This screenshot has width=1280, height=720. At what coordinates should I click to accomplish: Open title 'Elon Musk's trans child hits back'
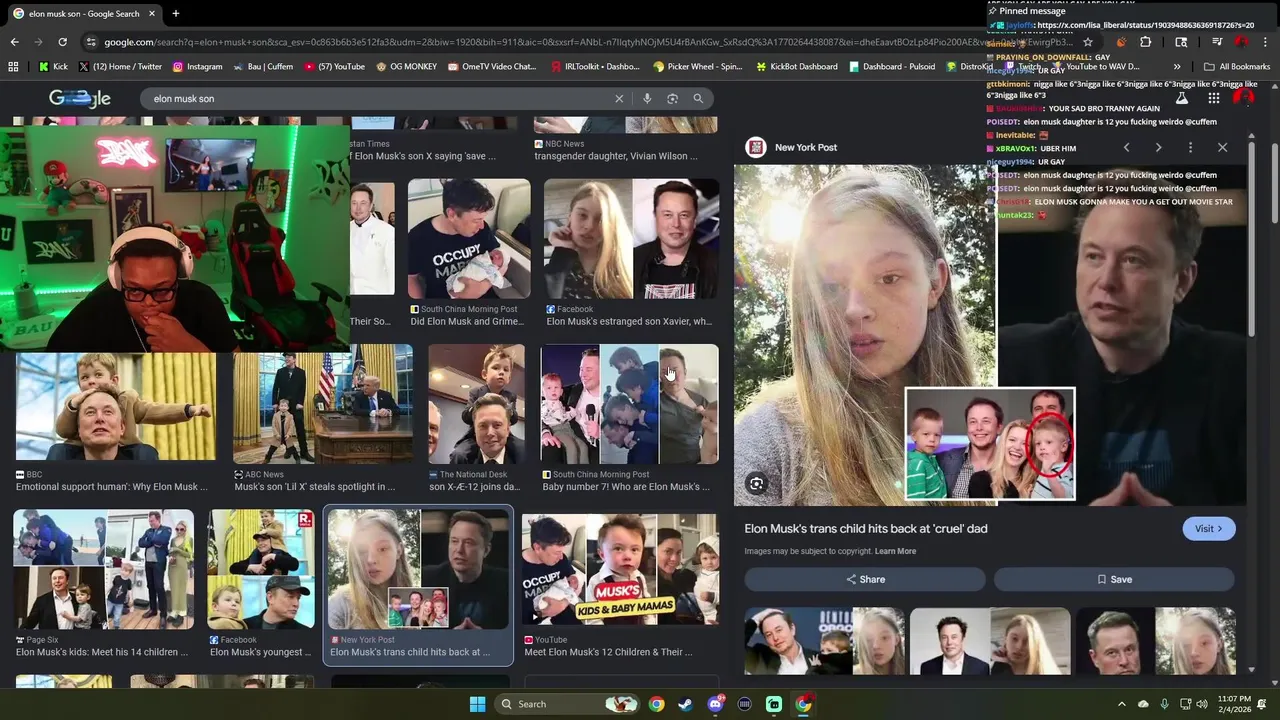tap(866, 528)
